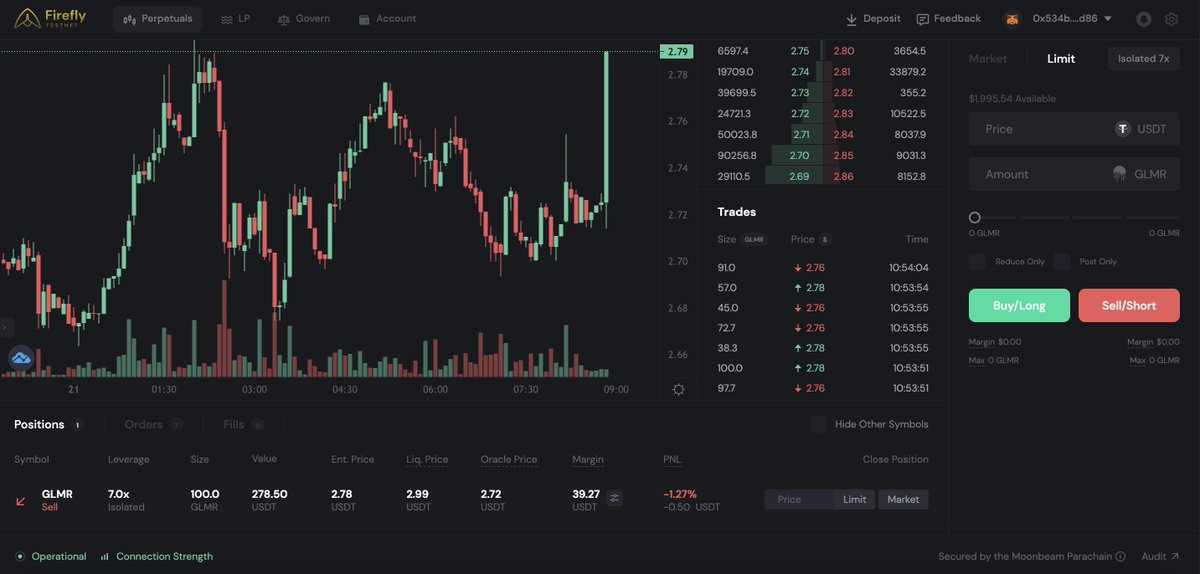Click the GLMR sell arrow icon
The width and height of the screenshot is (1200, 574).
click(x=21, y=500)
